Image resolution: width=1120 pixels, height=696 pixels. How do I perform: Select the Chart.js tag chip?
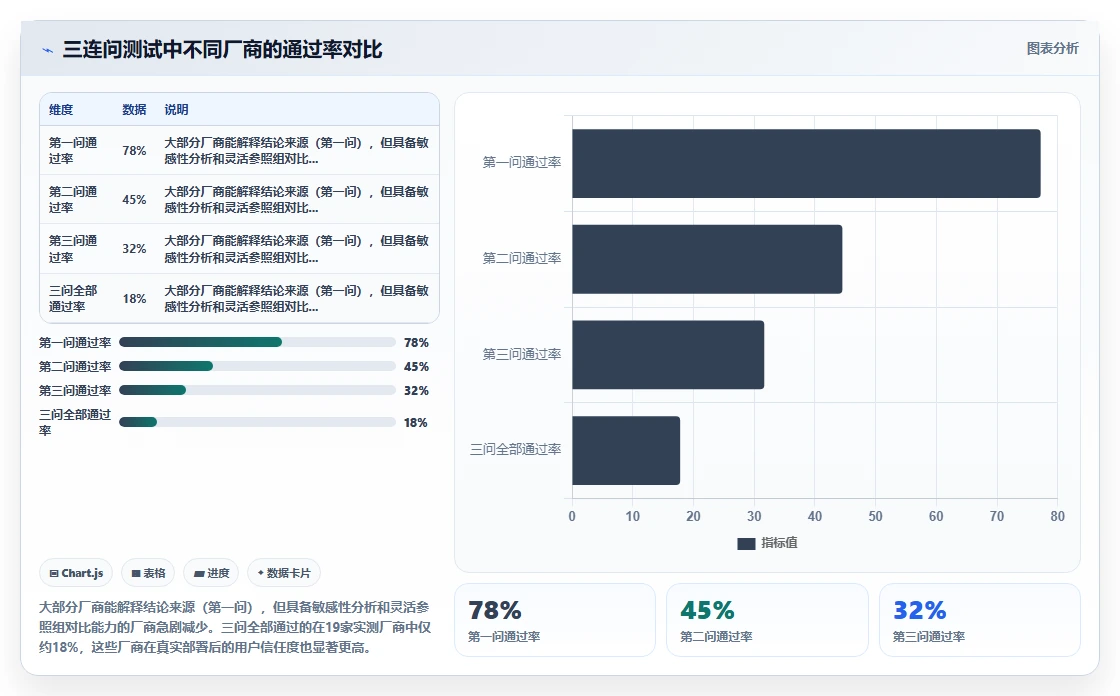pos(76,573)
